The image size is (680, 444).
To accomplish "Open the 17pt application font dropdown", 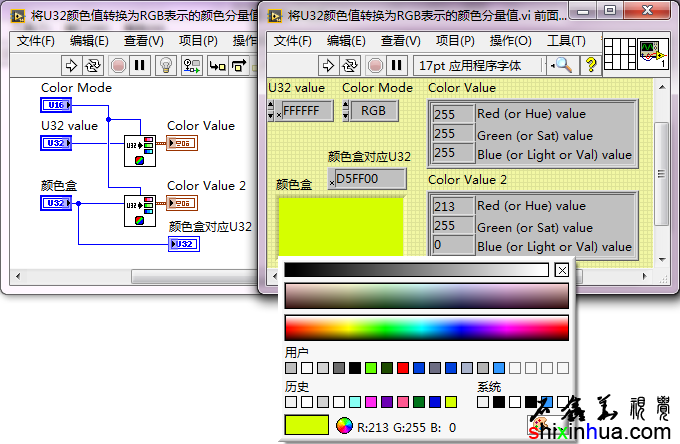I will point(480,65).
